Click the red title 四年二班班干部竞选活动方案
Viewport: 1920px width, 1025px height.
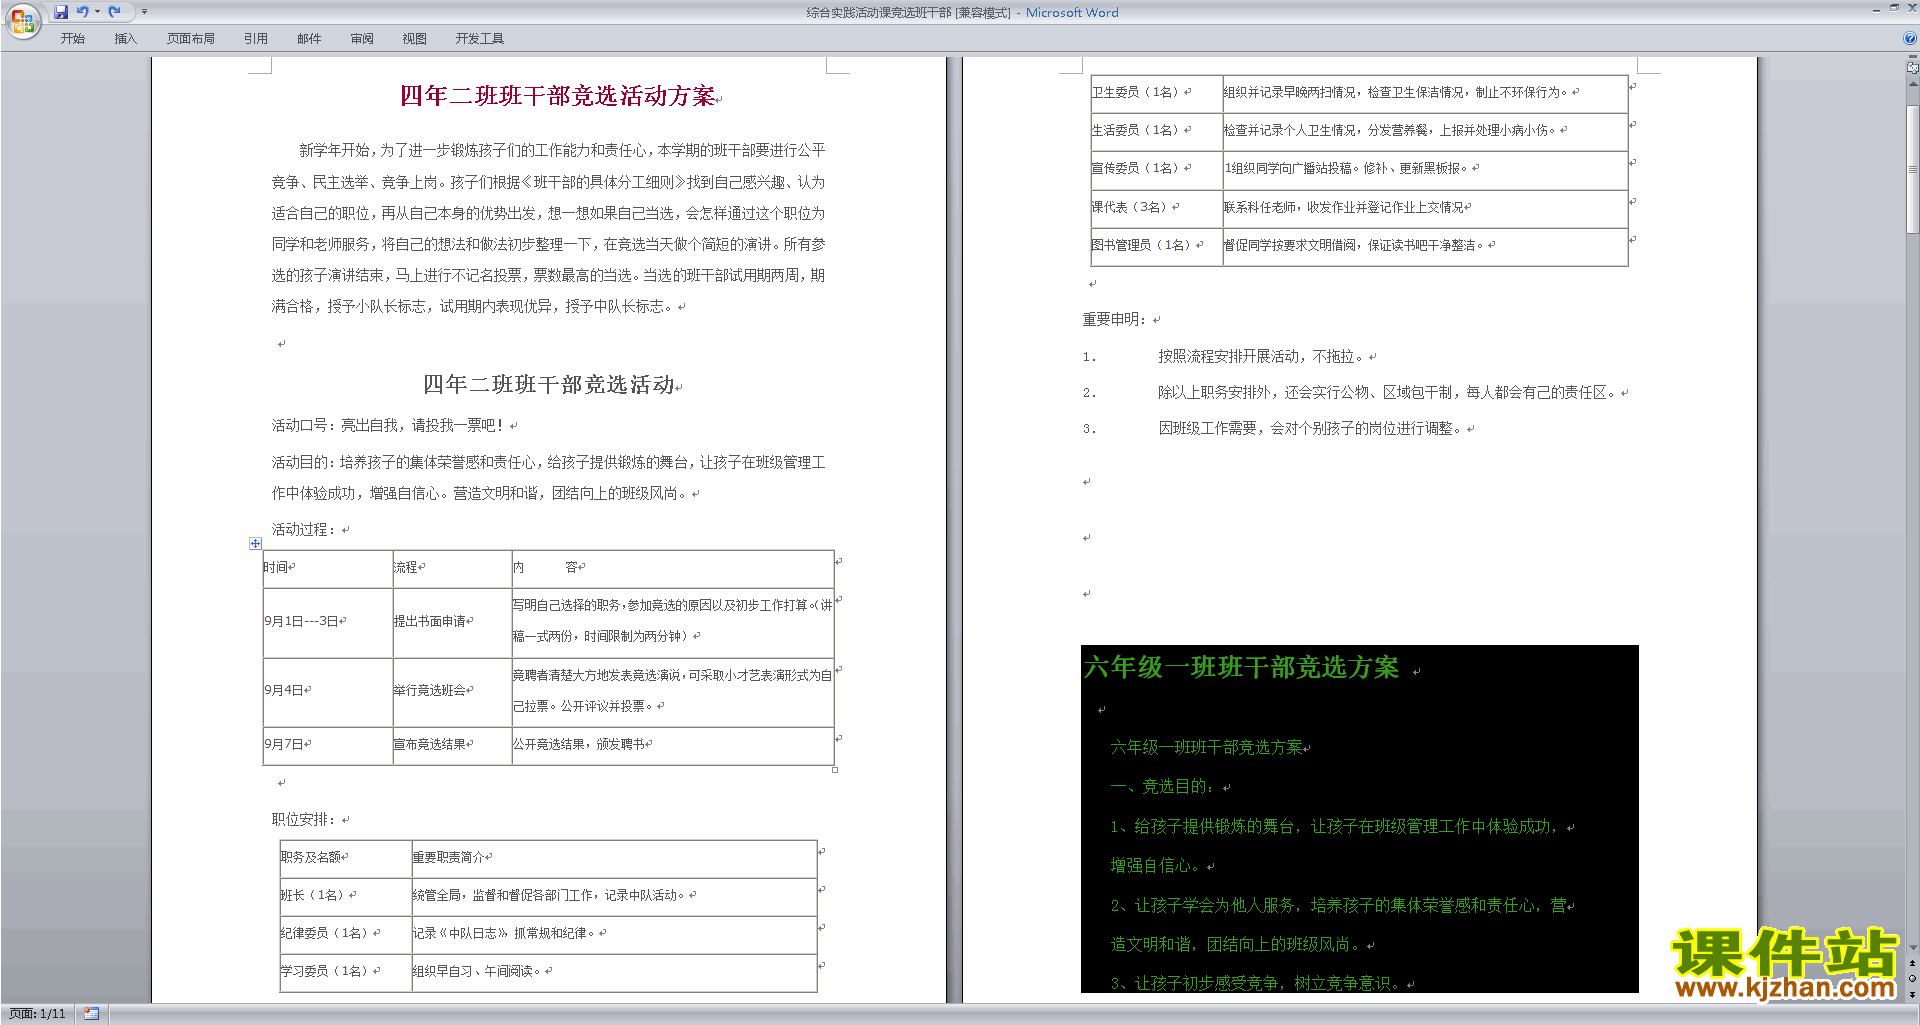[x=558, y=95]
